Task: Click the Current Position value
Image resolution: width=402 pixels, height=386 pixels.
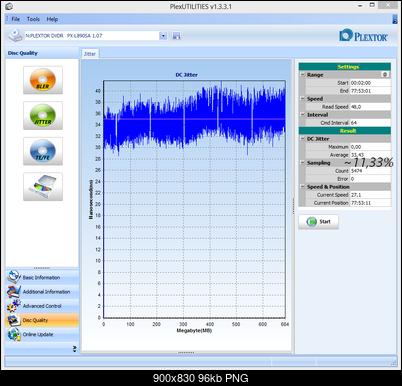Action: tap(370, 203)
